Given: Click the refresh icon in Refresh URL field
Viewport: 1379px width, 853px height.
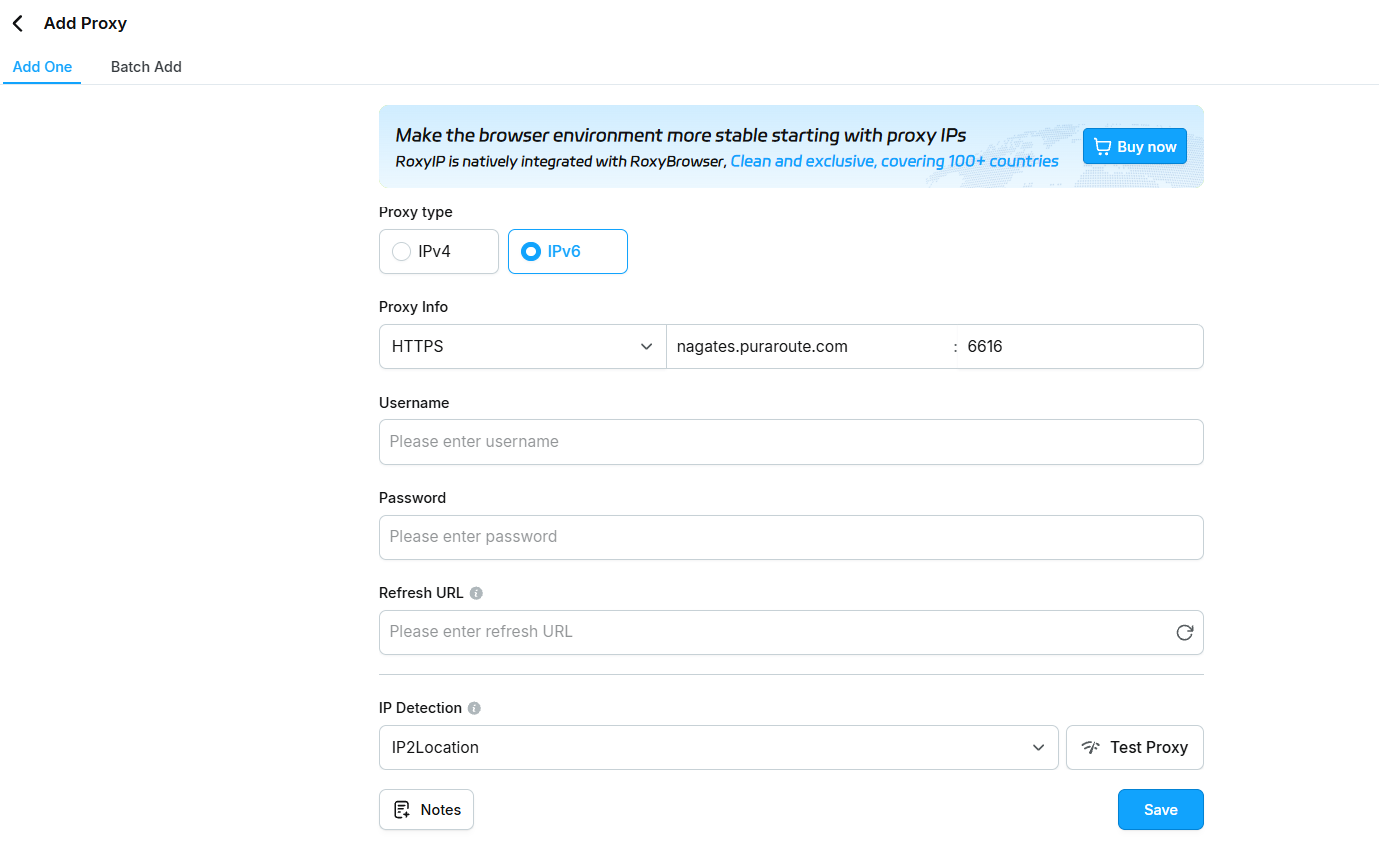Looking at the screenshot, I should pyautogui.click(x=1185, y=632).
